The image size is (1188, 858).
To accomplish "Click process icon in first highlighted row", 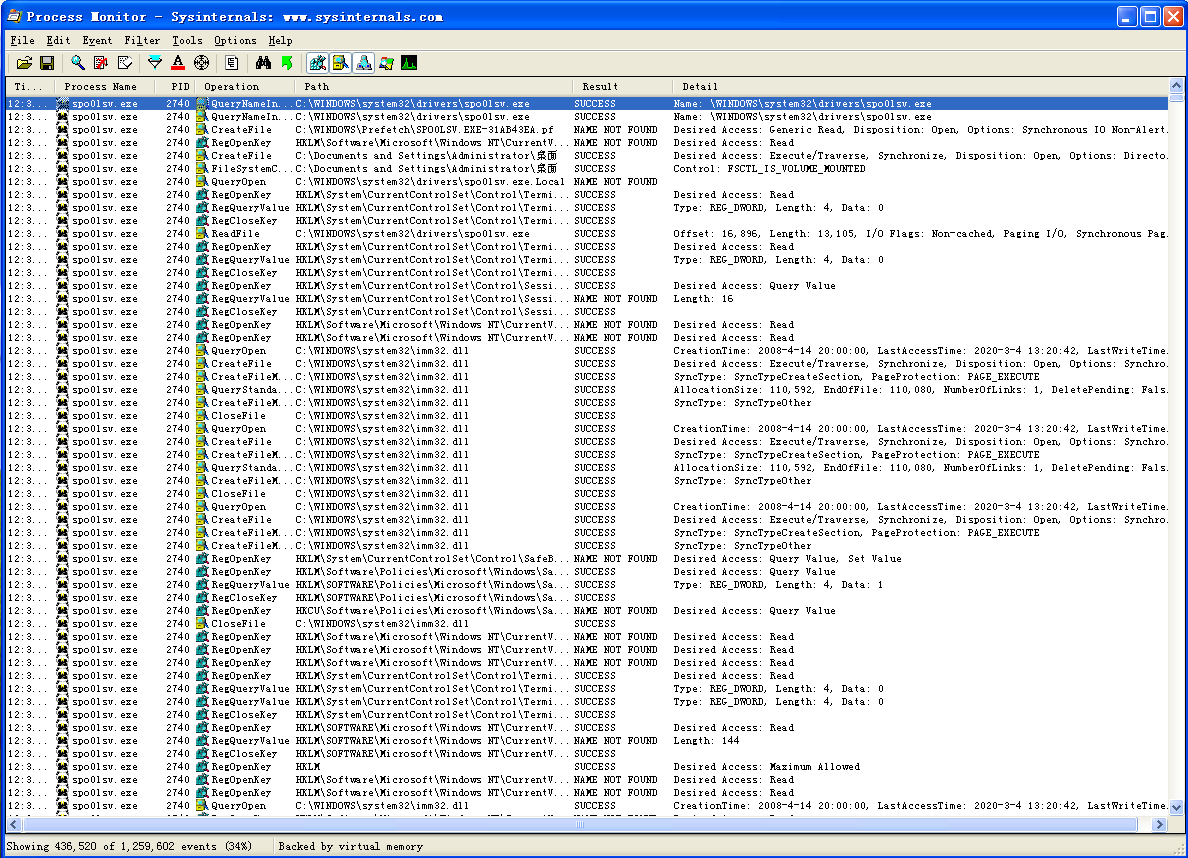I will (62, 104).
